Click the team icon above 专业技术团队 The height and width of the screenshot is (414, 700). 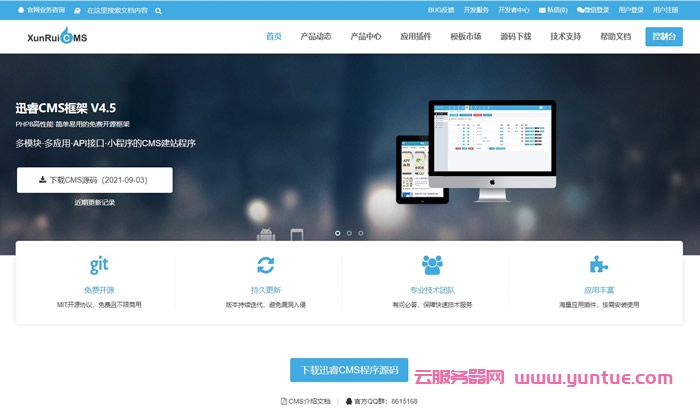(x=432, y=265)
